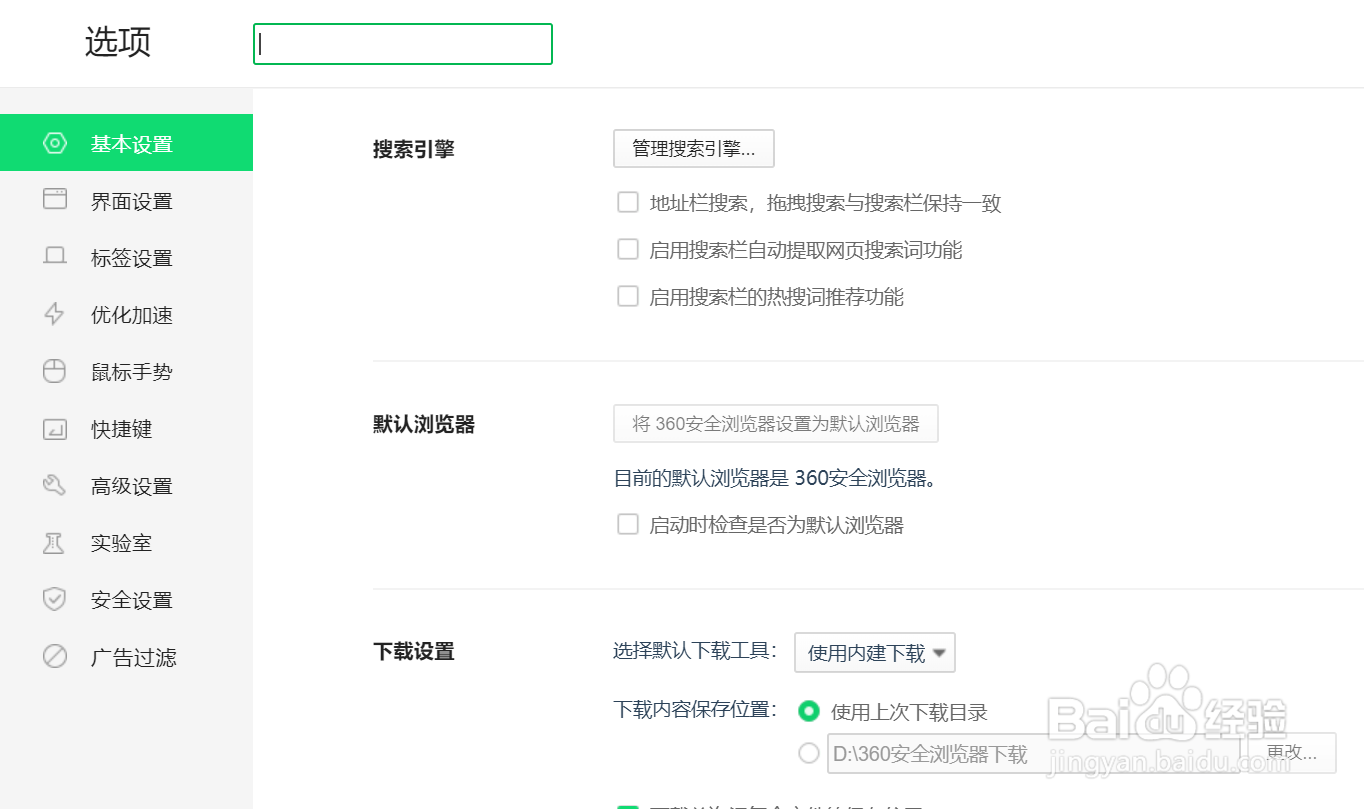
Task: Click the mouse icon beside 鼠标手势
Action: (54, 371)
